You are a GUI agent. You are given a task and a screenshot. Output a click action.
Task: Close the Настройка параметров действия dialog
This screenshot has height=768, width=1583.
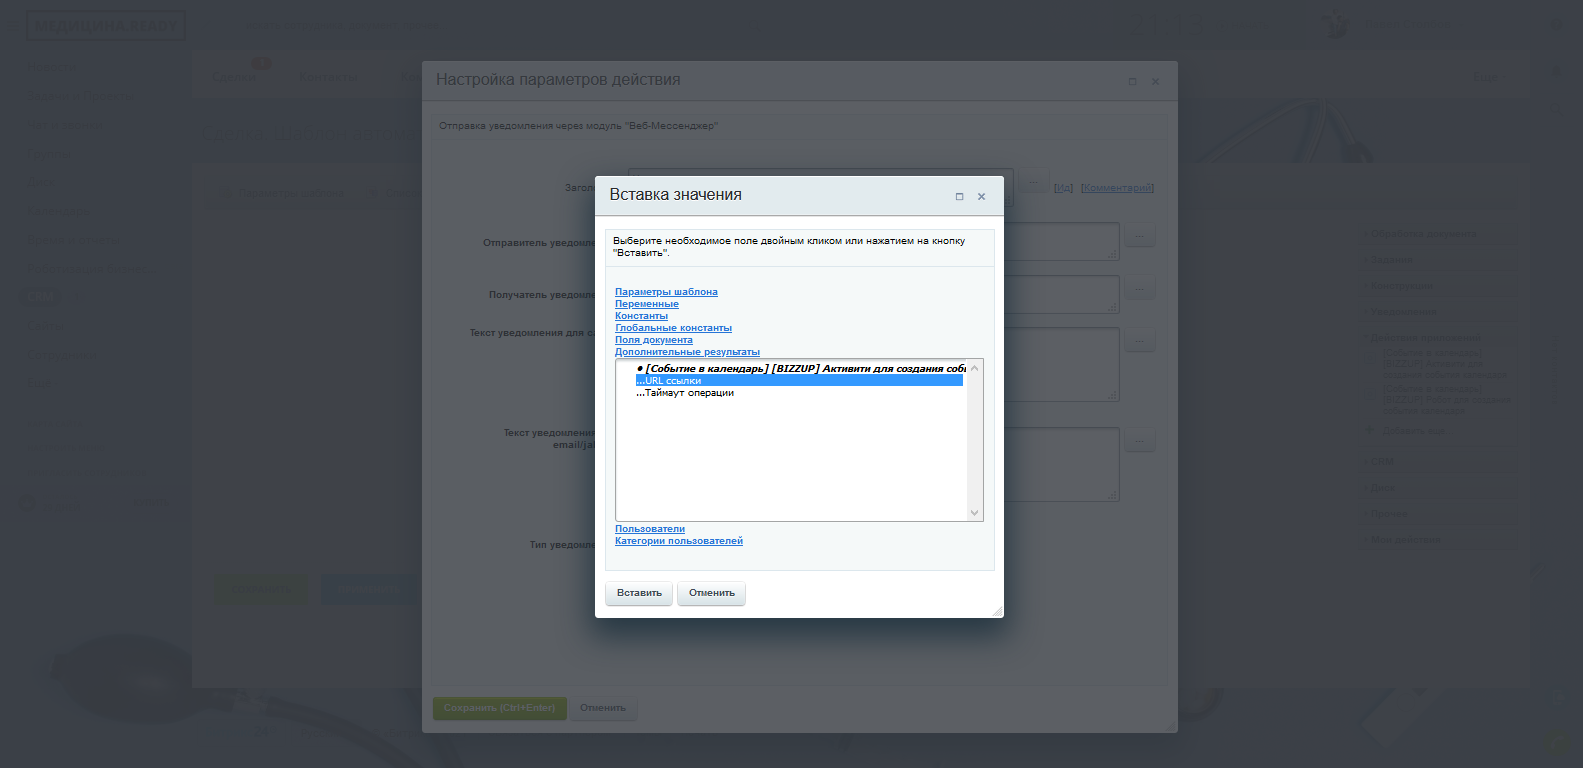pos(1155,82)
